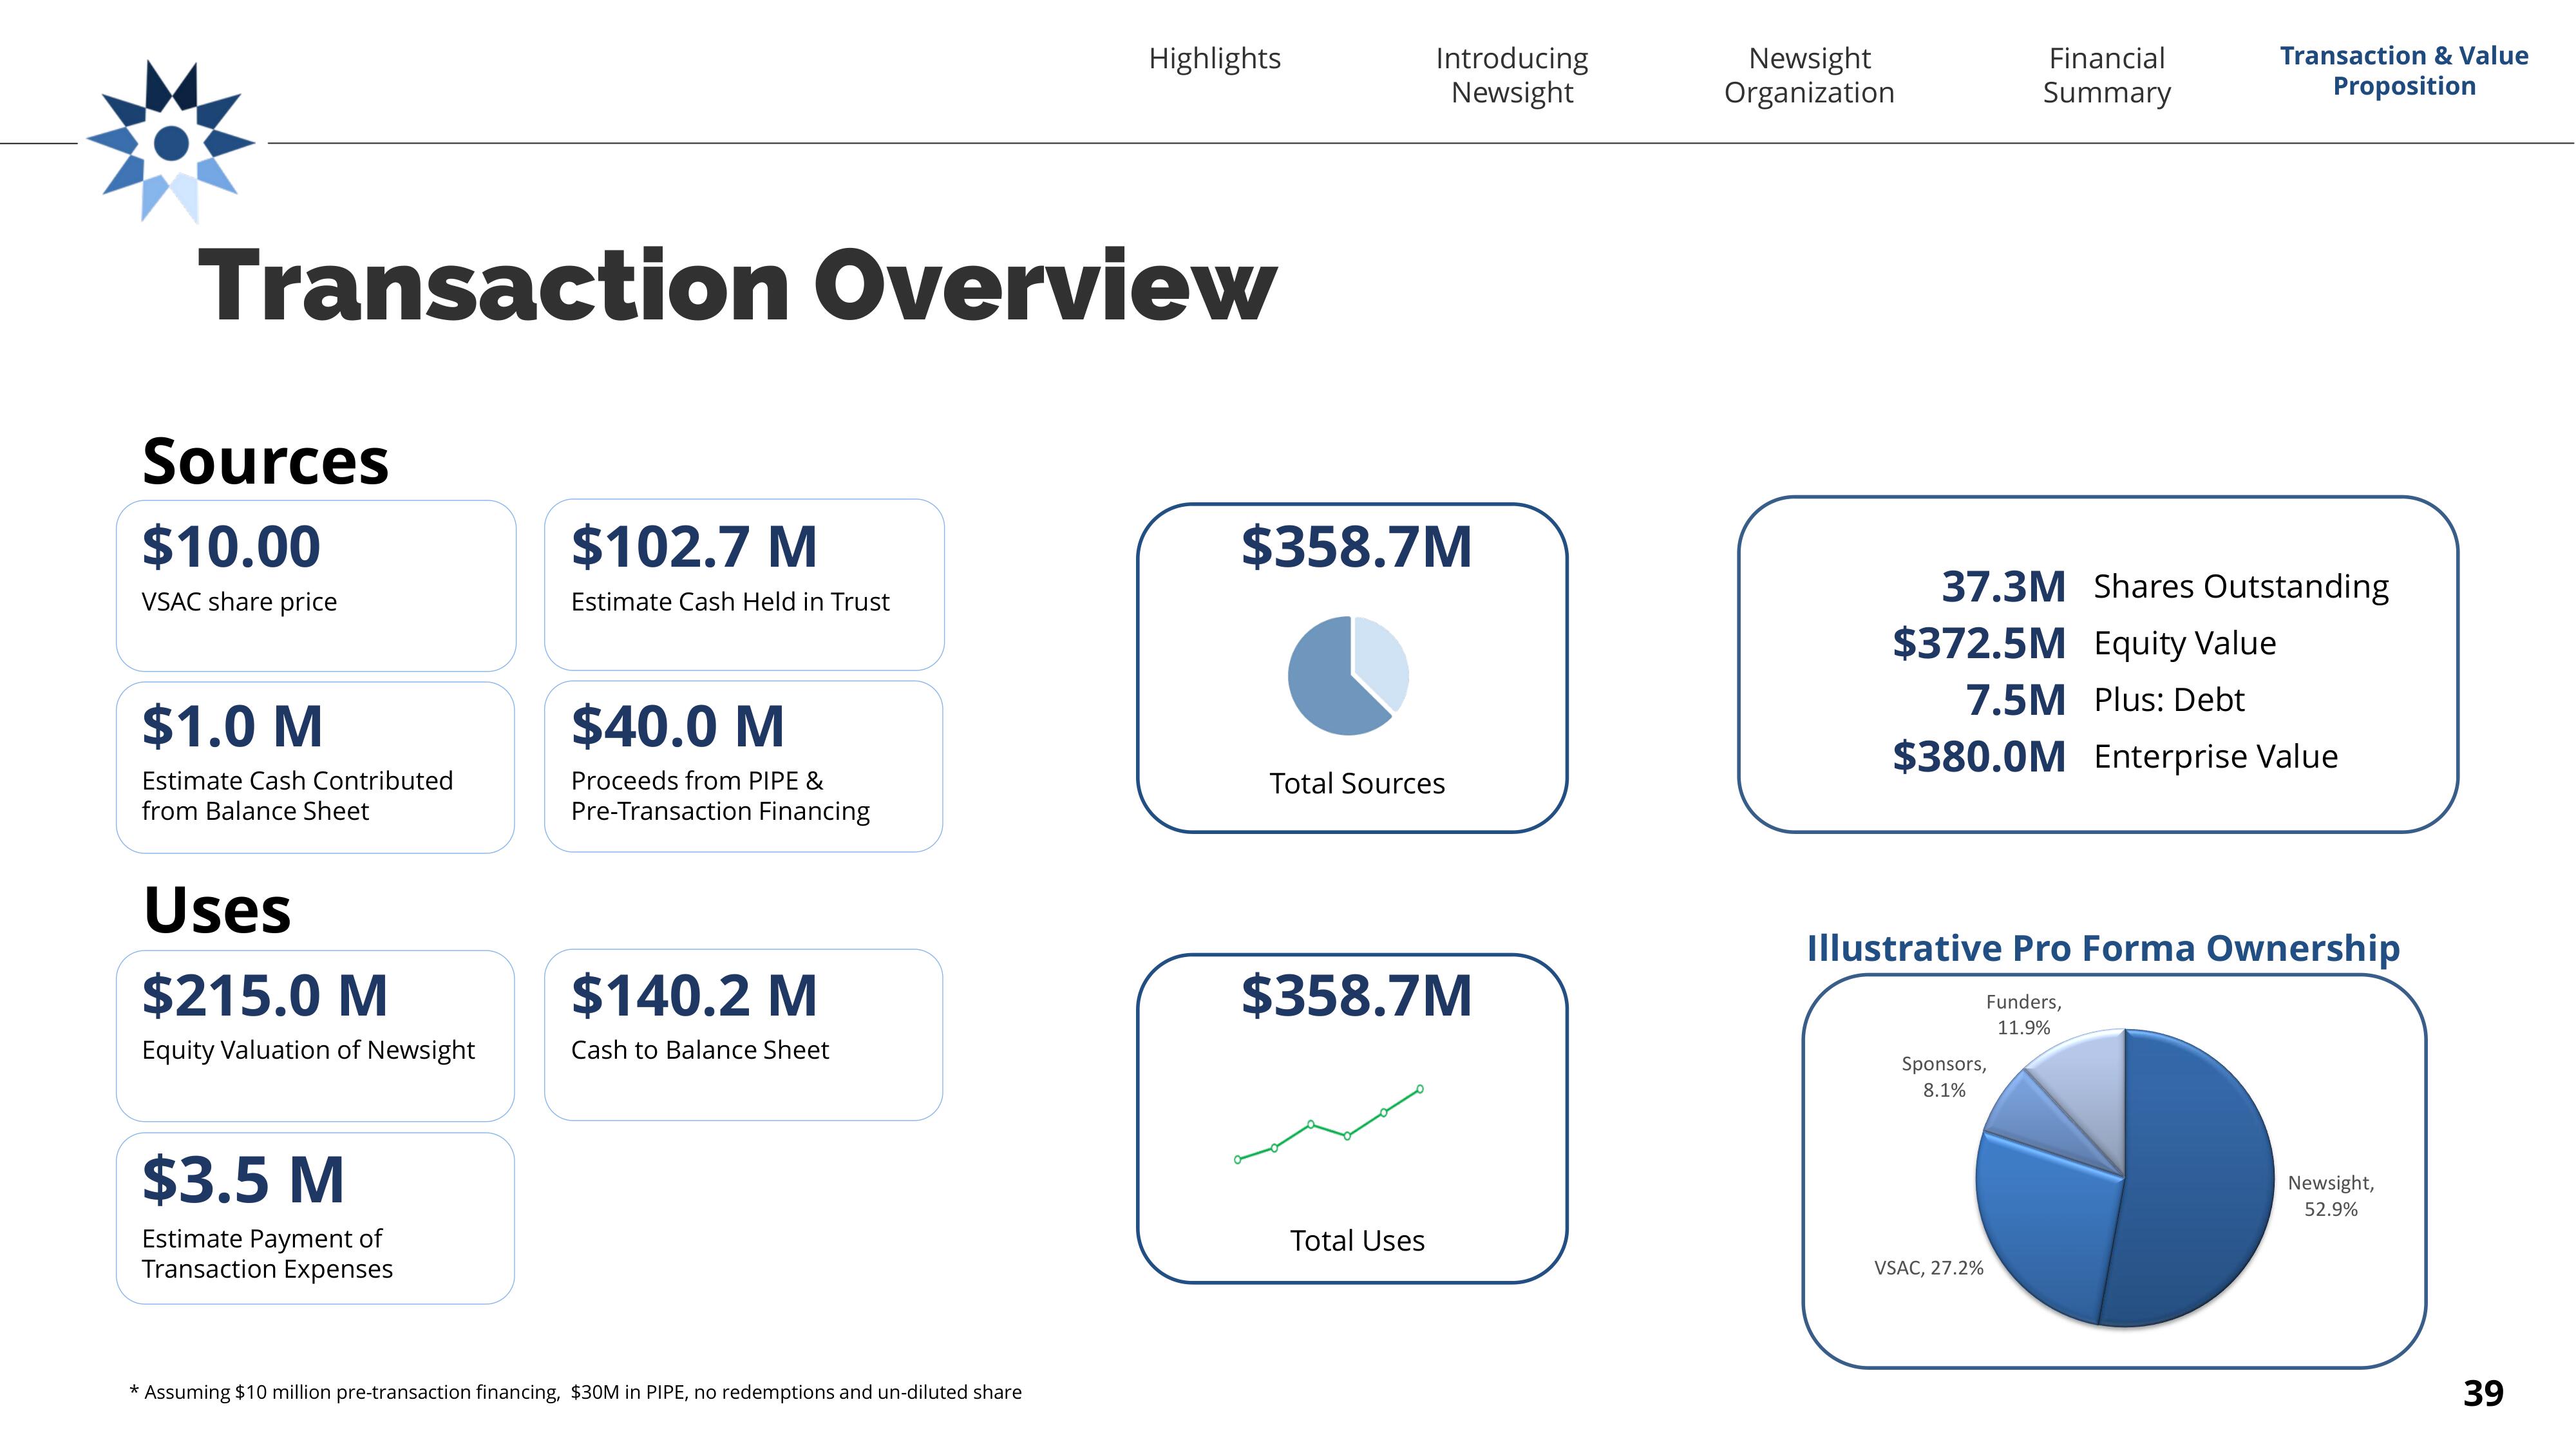
Task: Click Illustrative Pro Forma Ownership heading
Action: coord(2103,948)
